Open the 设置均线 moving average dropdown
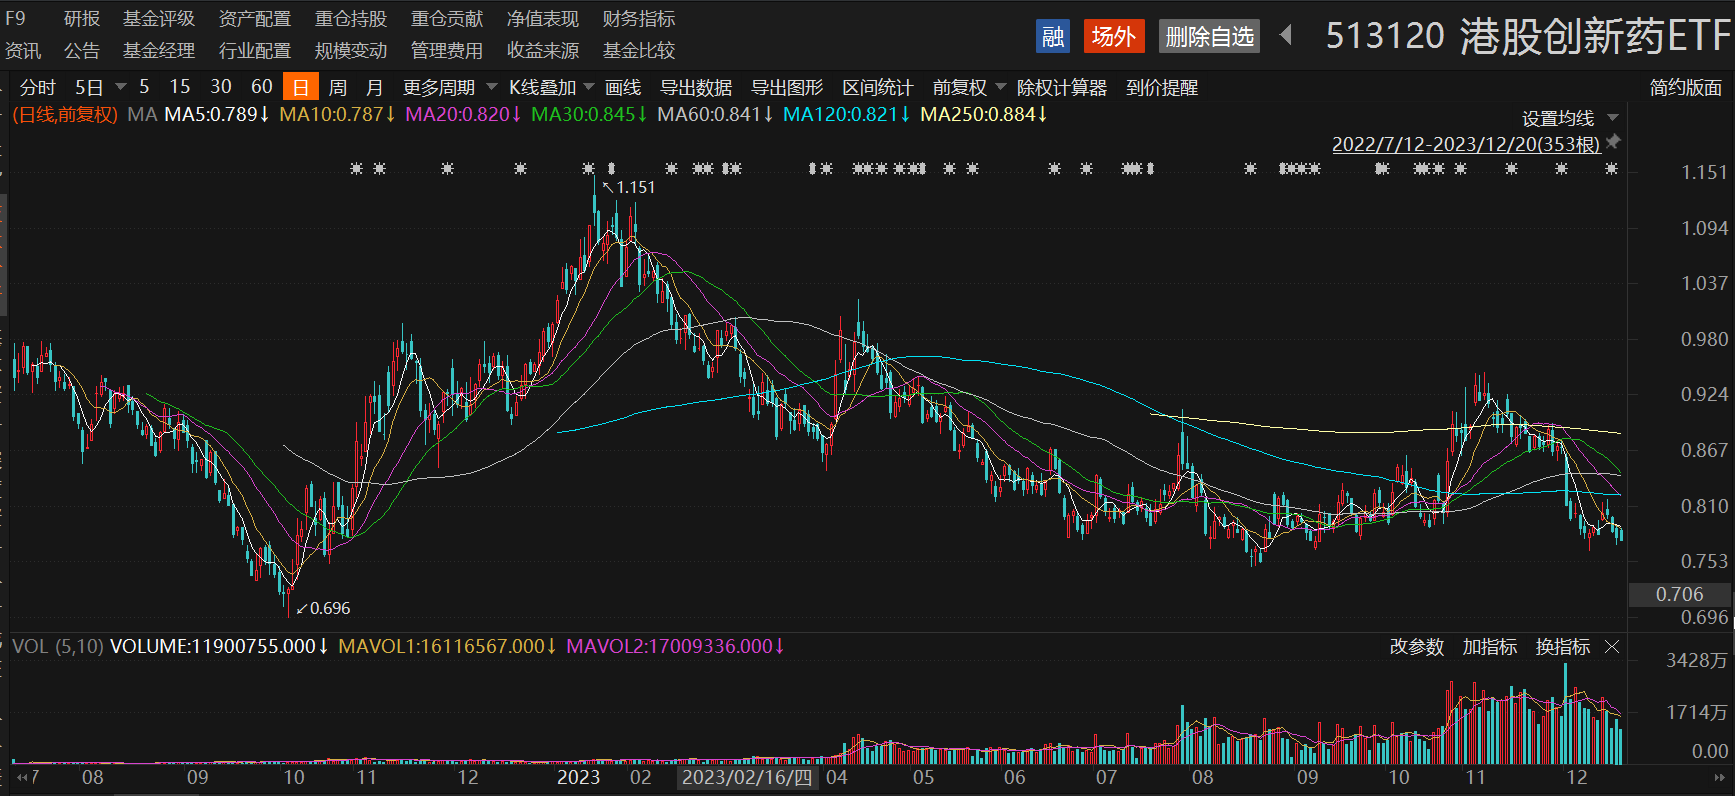Image resolution: width=1735 pixels, height=796 pixels. coord(1569,118)
